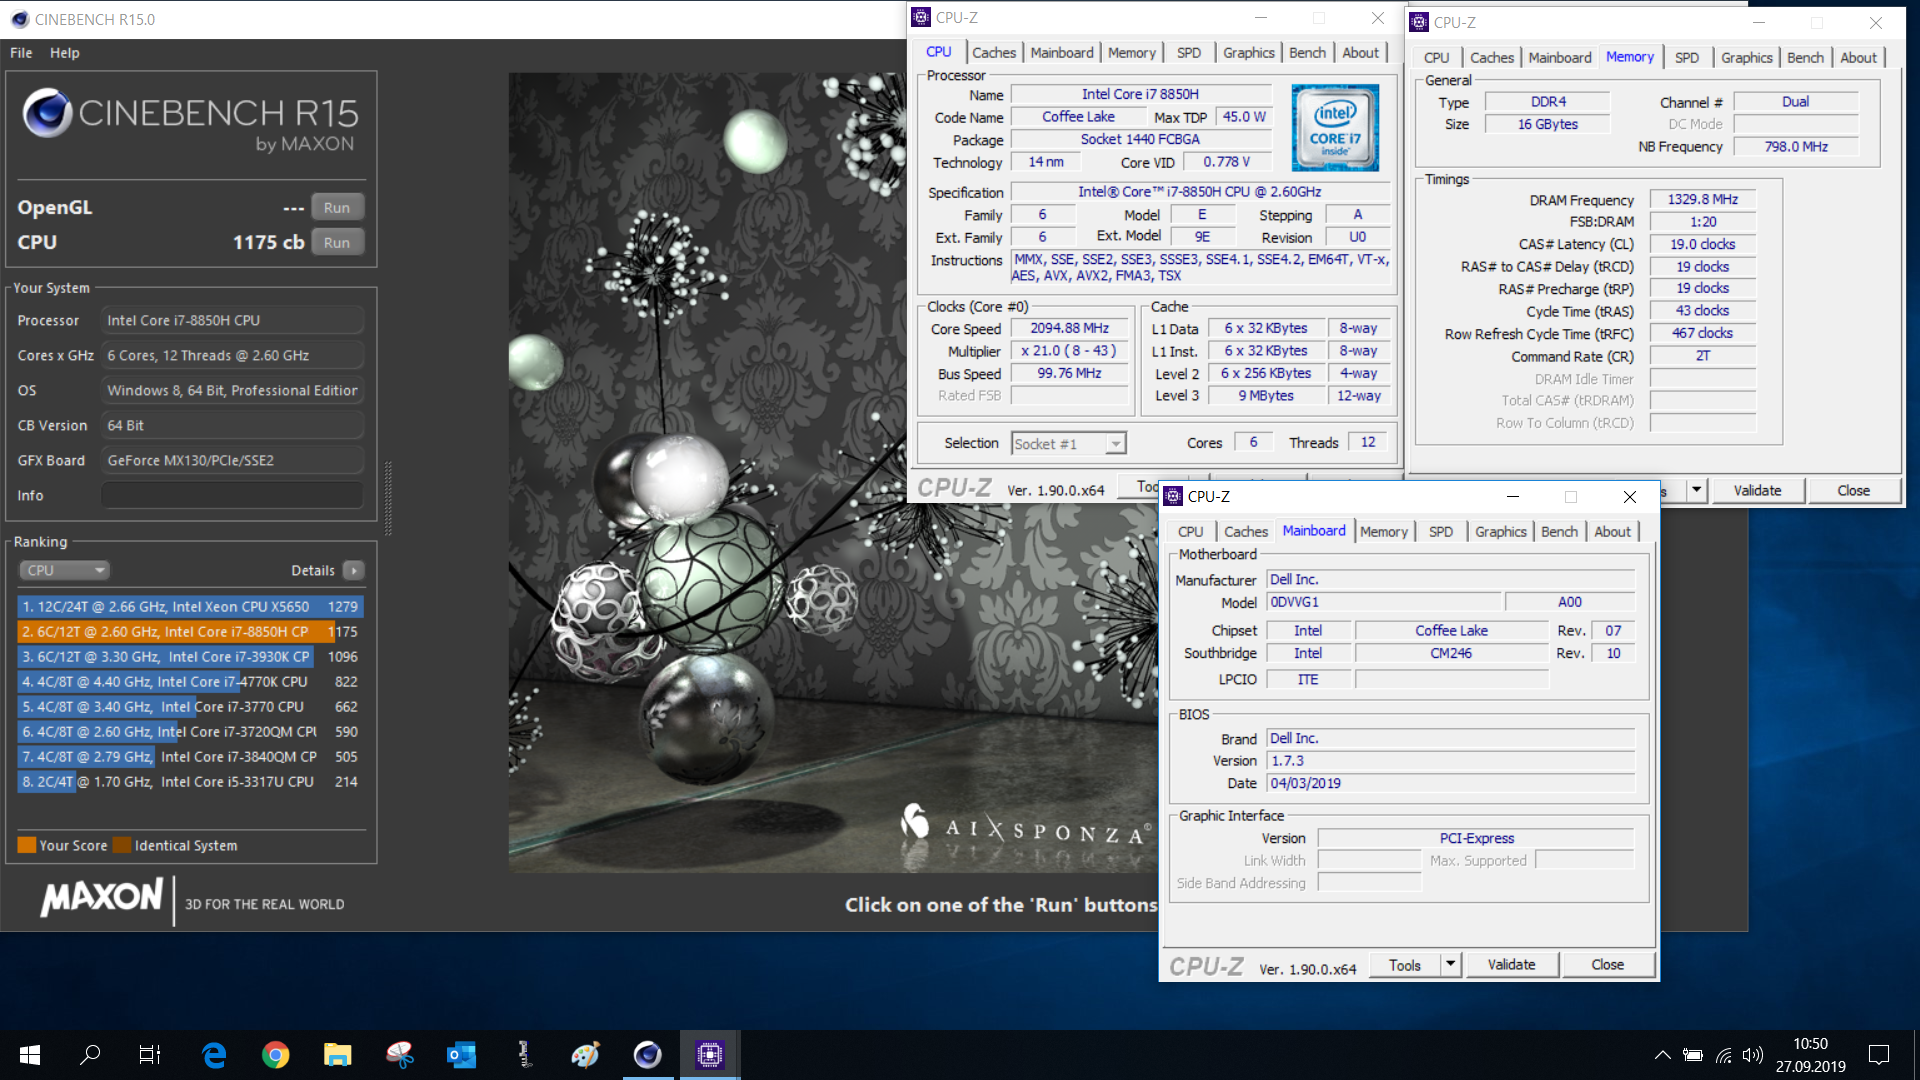The image size is (1920, 1080).
Task: Open volume control tray icon
Action: click(x=1752, y=1055)
